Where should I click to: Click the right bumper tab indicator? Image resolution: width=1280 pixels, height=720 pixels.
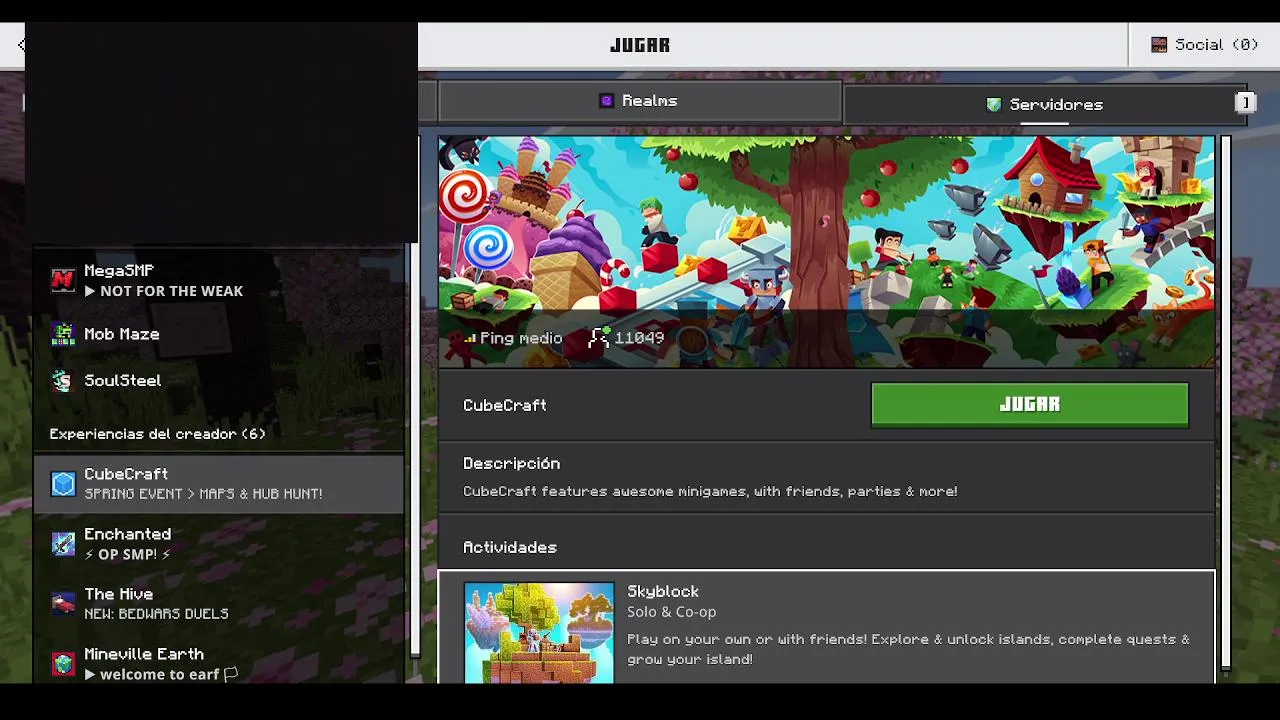point(1245,103)
